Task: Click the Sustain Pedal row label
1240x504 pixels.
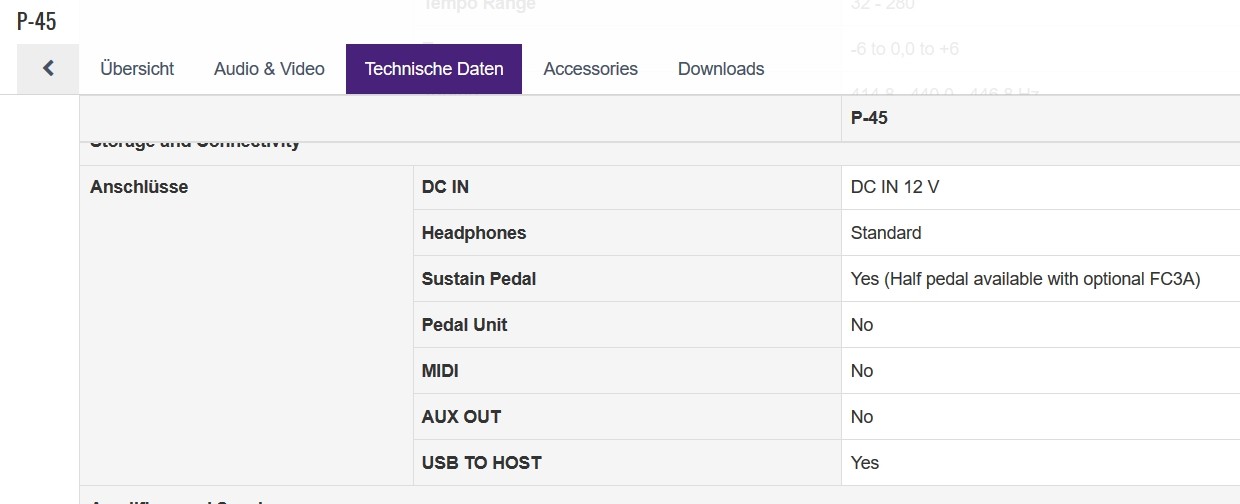Action: [479, 279]
